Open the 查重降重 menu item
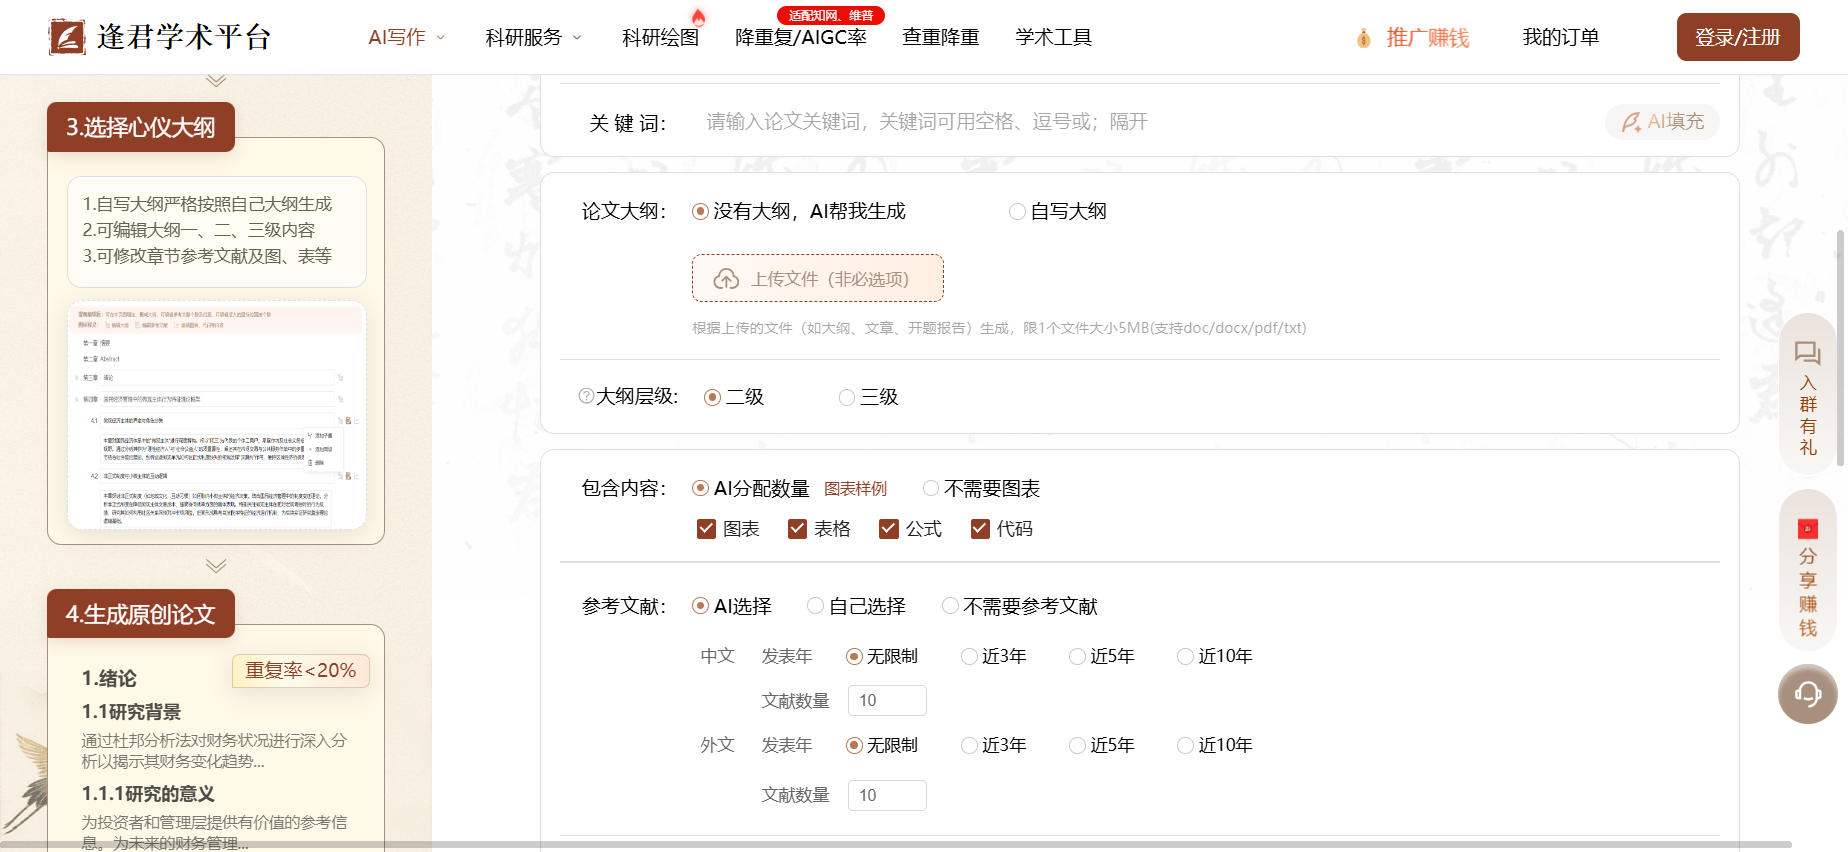This screenshot has width=1848, height=852. [941, 38]
